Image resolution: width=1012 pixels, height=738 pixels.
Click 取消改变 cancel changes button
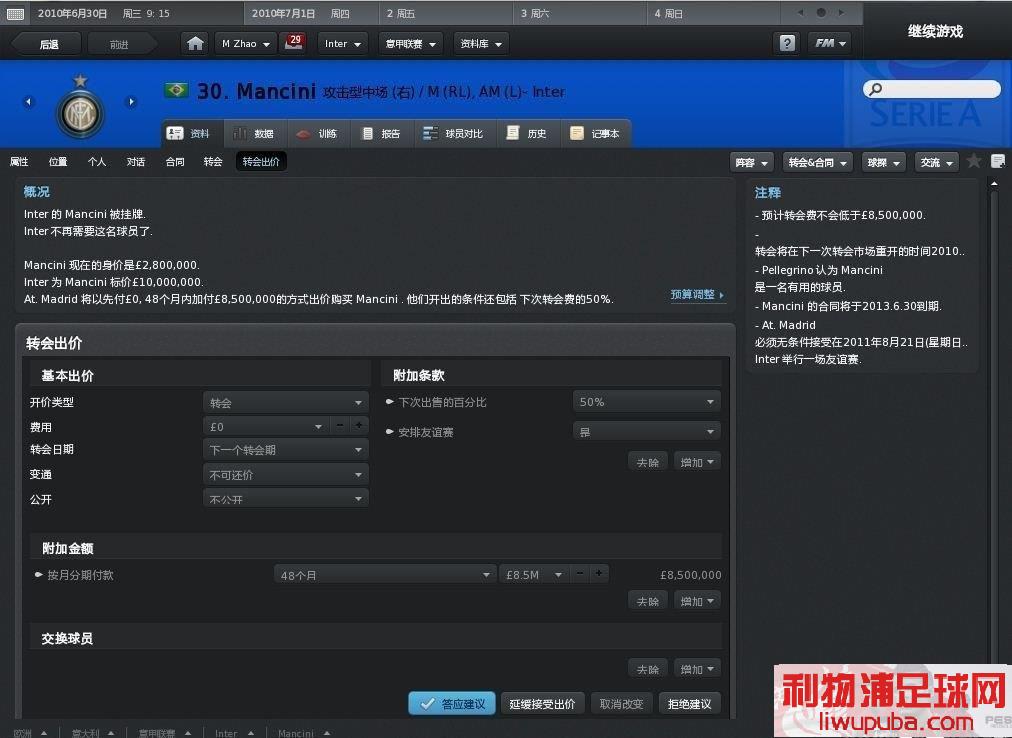[x=622, y=704]
